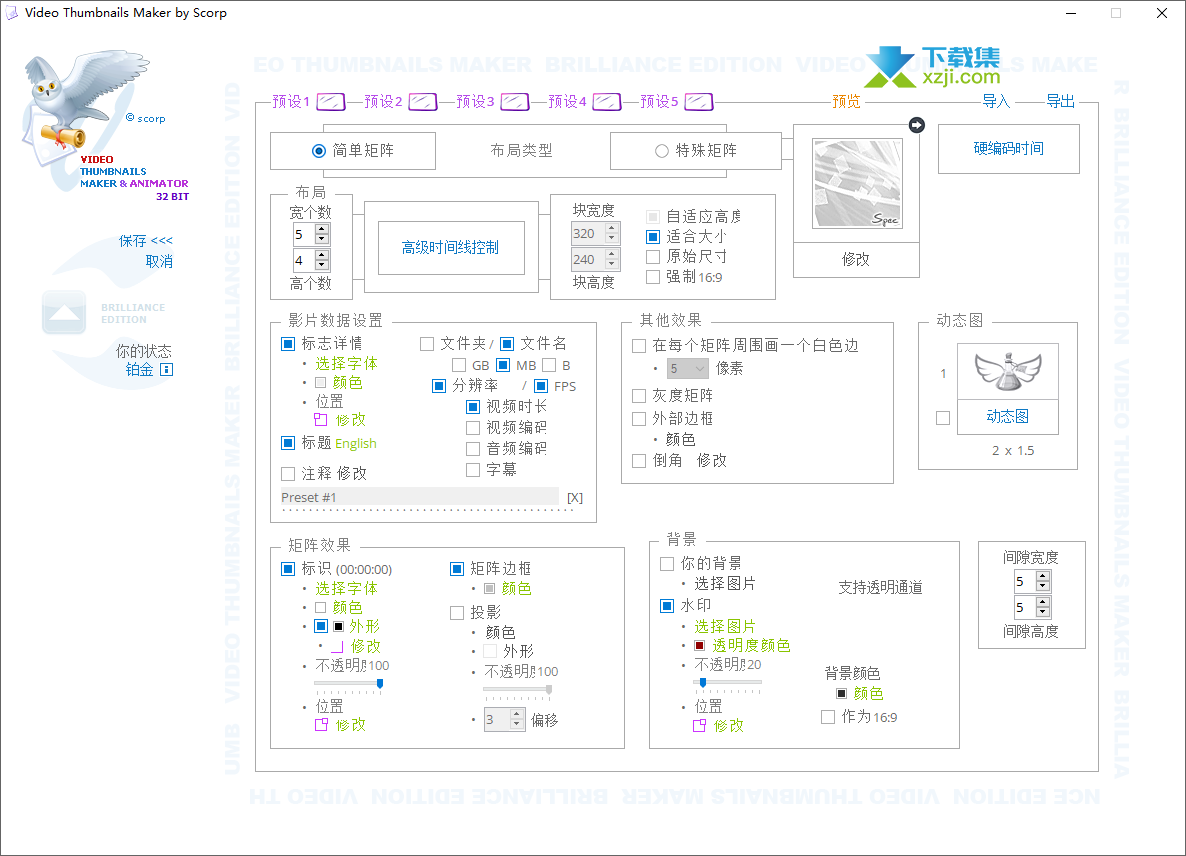Viewport: 1186px width, 856px height.
Task: Switch to the 预设5 tab
Action: 660,101
